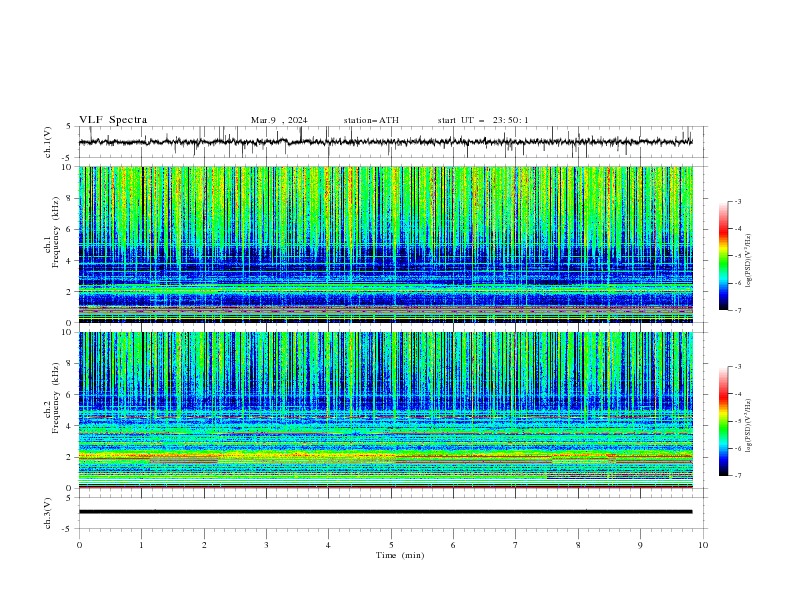The height and width of the screenshot is (612, 792).
Task: Select the "ch.1(V)" waveform axis label
Action: [x=48, y=142]
